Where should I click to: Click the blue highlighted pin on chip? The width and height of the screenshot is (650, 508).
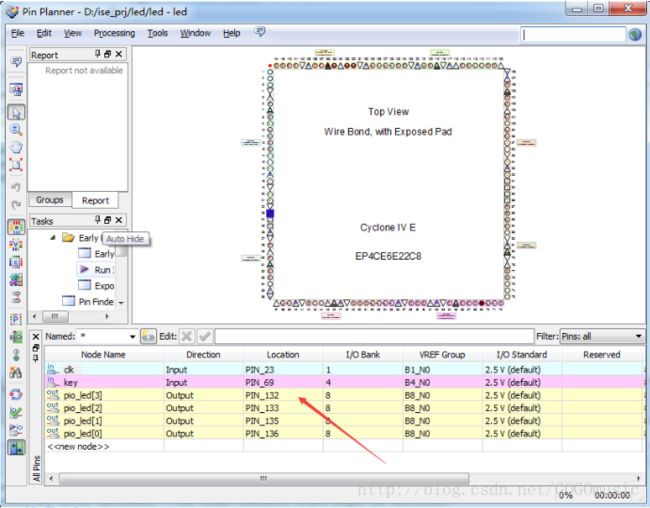[x=270, y=214]
